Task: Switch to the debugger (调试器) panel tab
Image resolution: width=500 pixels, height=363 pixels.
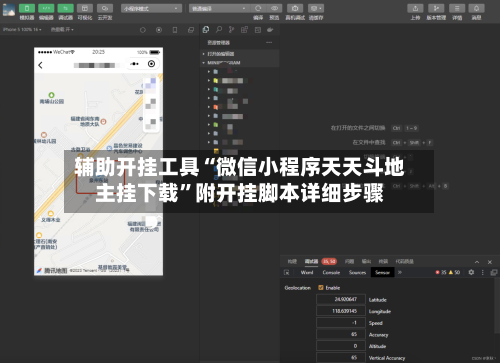Action: (x=311, y=261)
